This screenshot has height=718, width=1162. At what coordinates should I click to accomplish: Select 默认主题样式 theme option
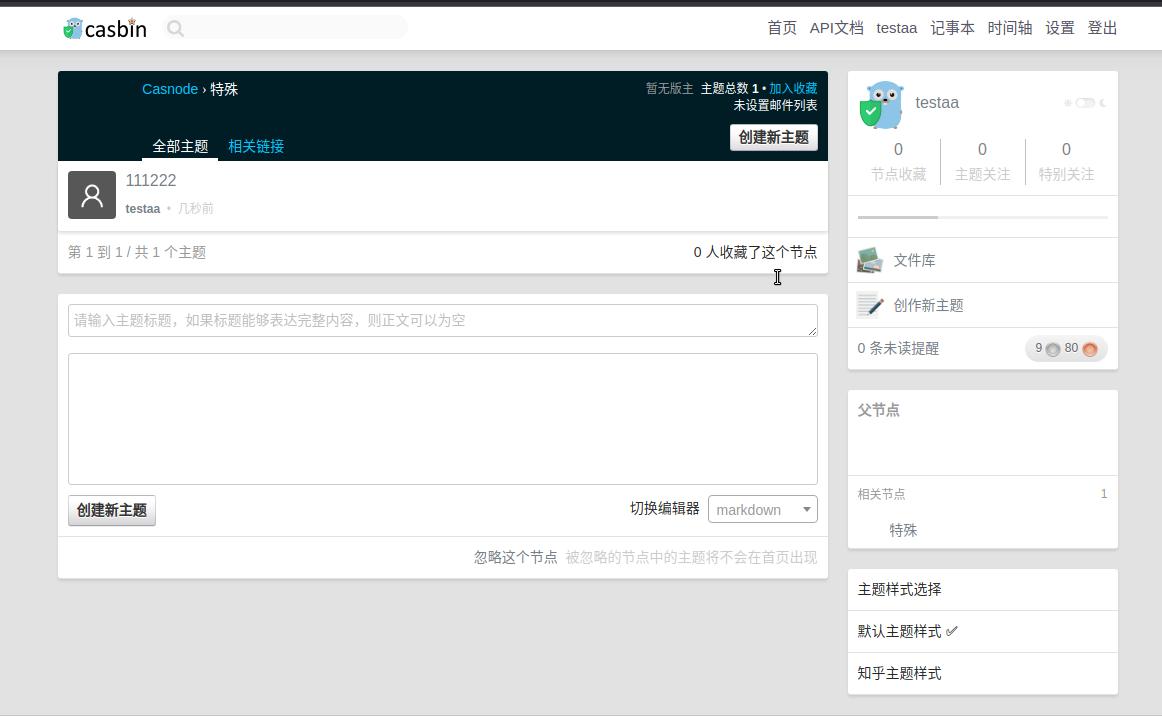(899, 631)
